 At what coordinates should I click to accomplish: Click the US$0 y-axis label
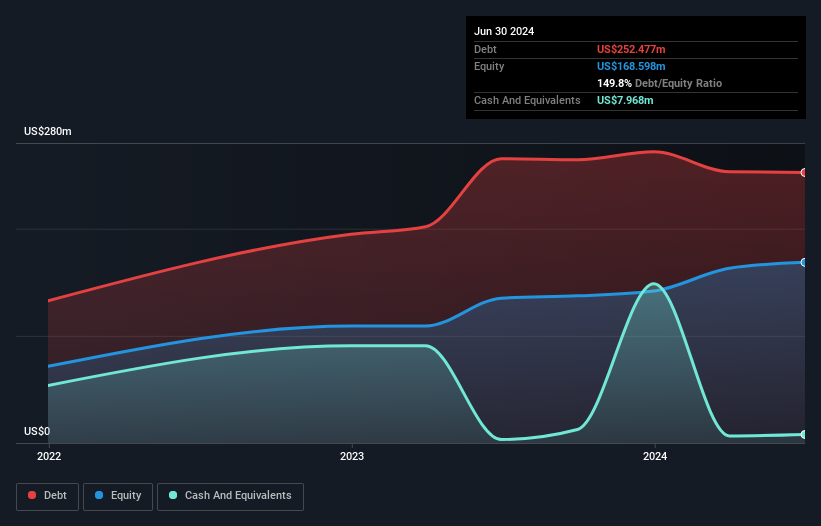(37, 431)
